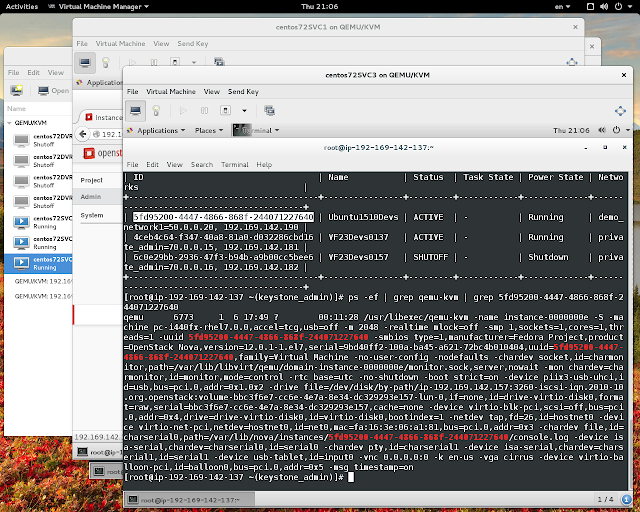The height and width of the screenshot is (512, 640).
Task: Click SHUTOFF status text in terminal
Action: (x=431, y=257)
